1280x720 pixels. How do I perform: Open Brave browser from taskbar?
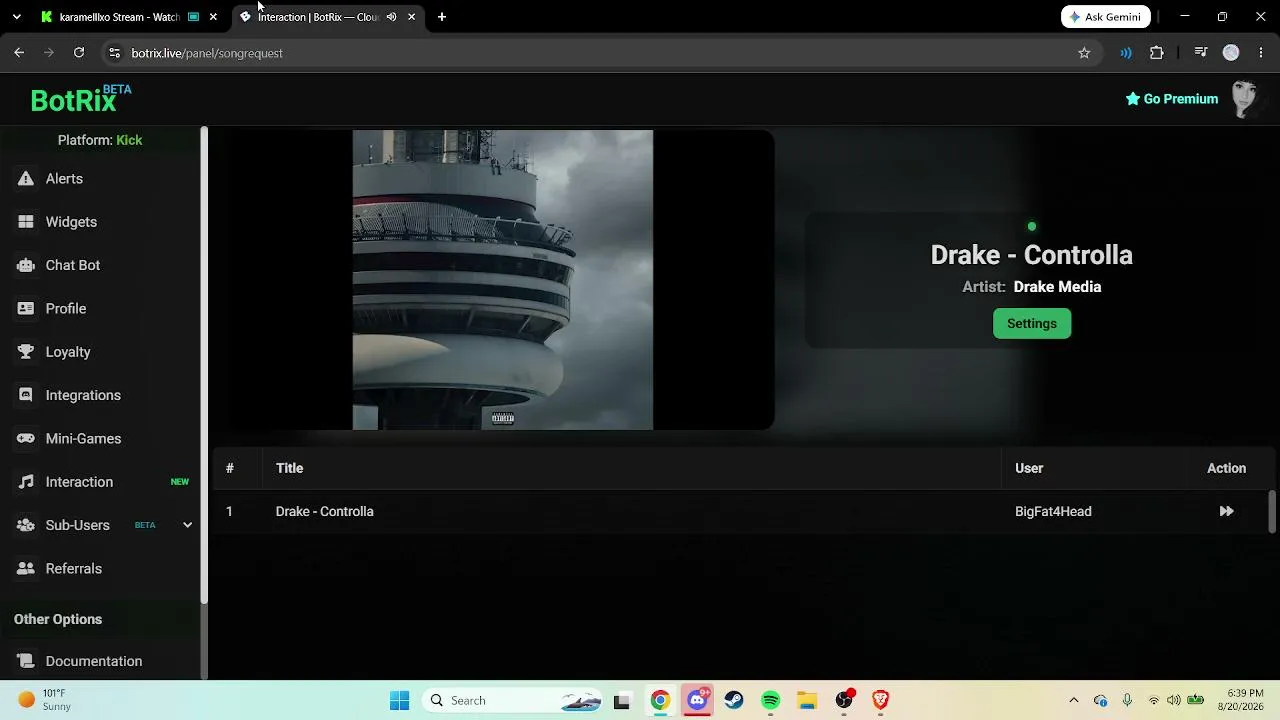(x=881, y=701)
